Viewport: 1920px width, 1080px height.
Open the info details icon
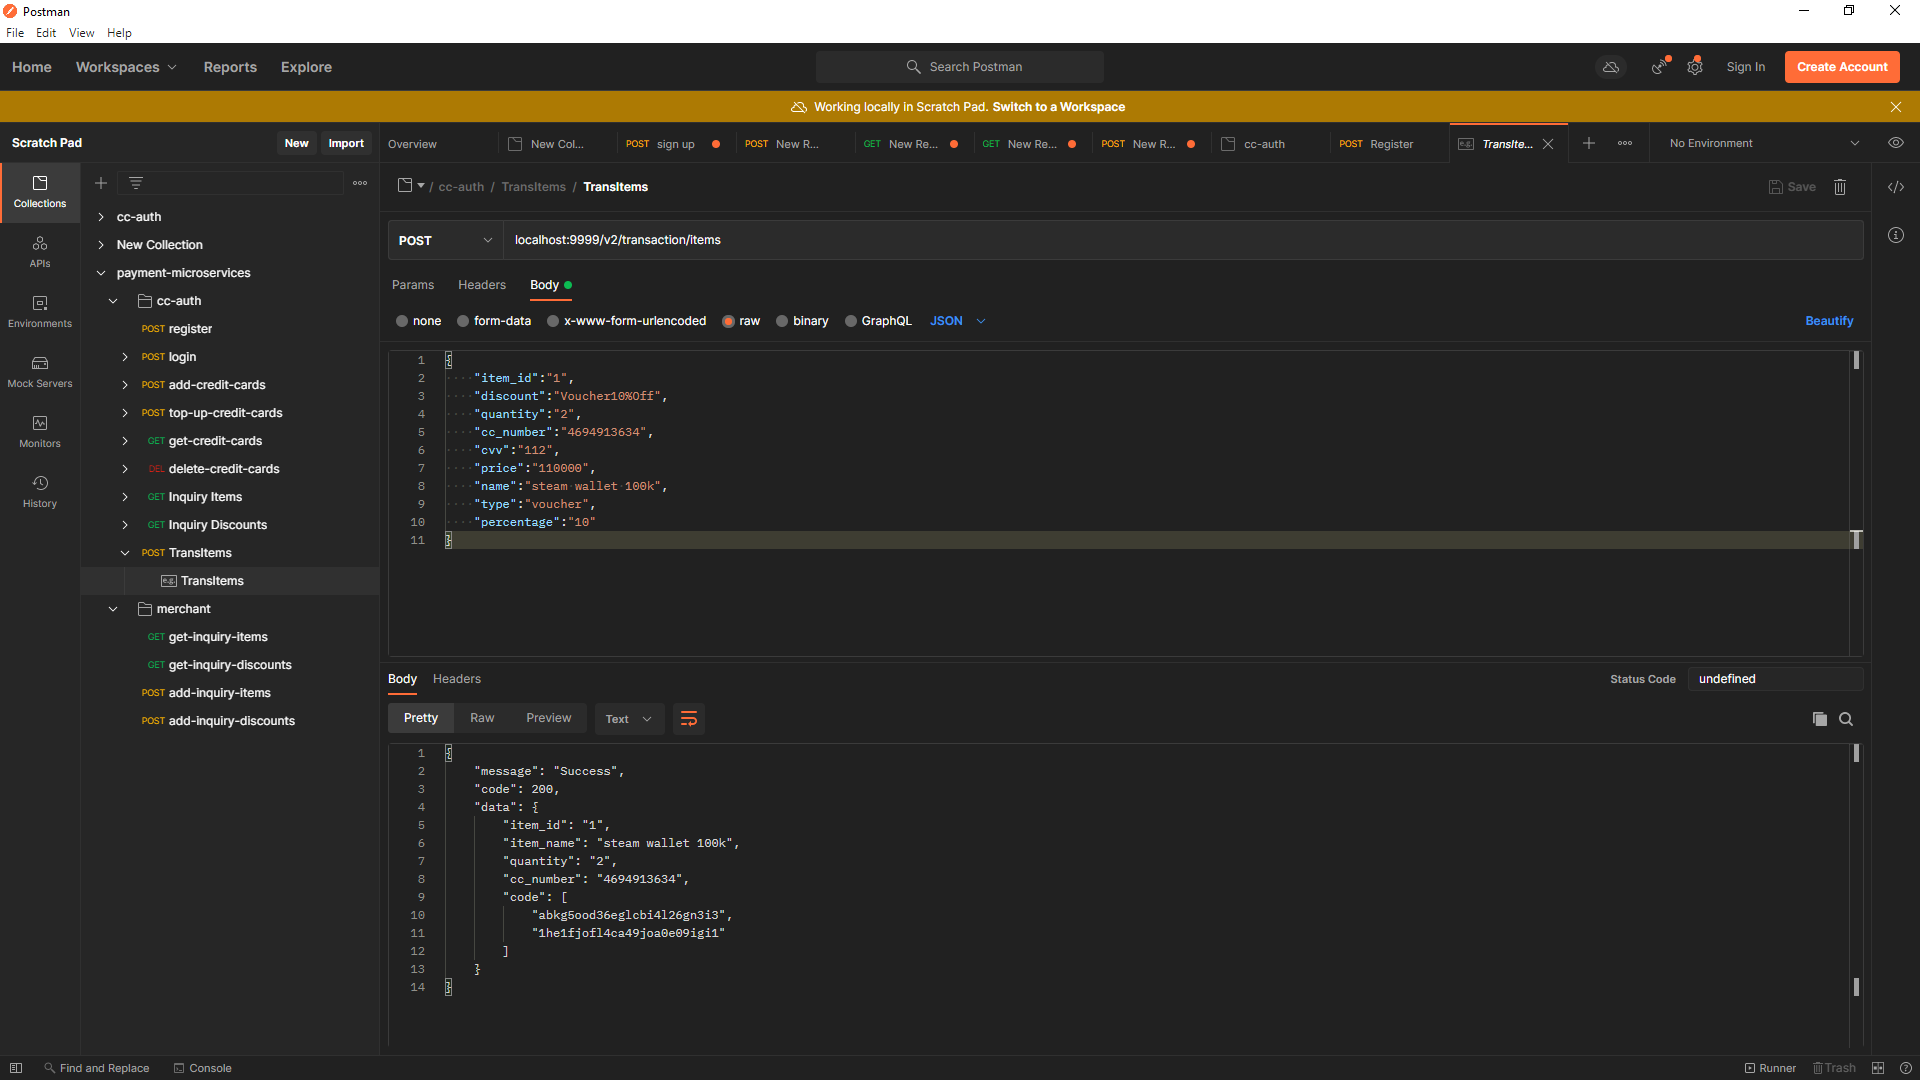coord(1896,235)
